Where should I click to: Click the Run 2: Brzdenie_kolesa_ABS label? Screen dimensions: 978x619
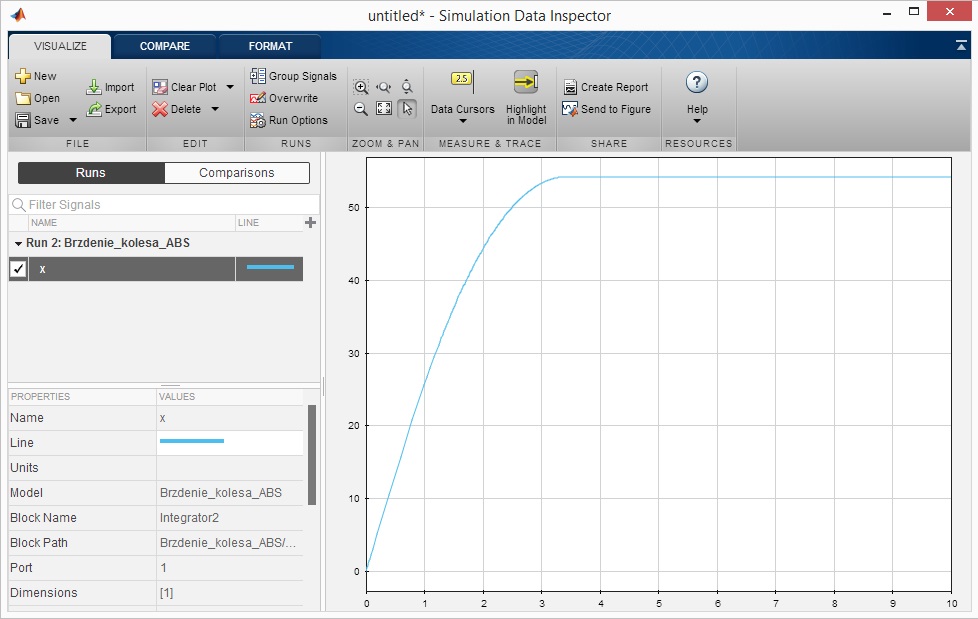108,243
